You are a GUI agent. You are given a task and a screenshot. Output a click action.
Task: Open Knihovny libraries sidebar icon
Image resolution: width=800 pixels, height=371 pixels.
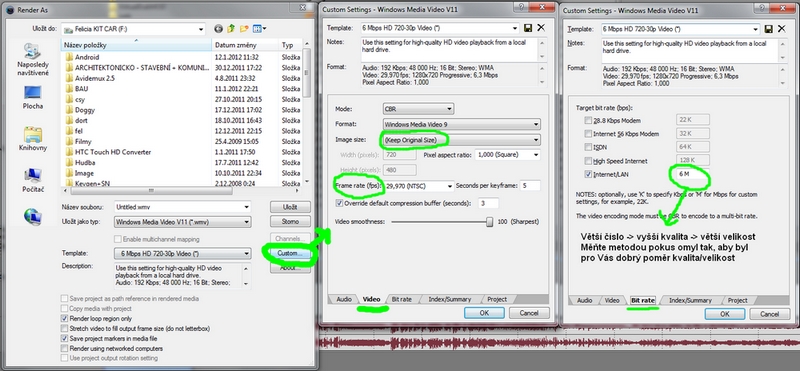[33, 139]
